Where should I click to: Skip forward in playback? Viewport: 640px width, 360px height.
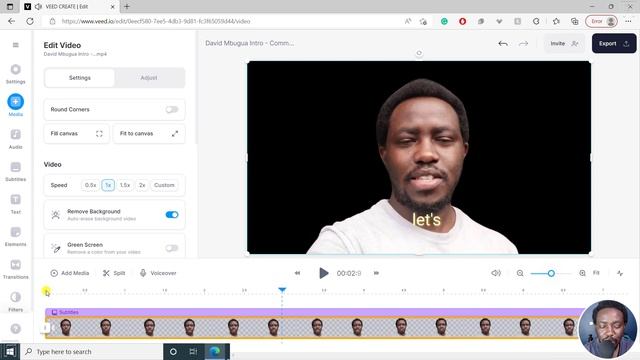click(x=376, y=273)
